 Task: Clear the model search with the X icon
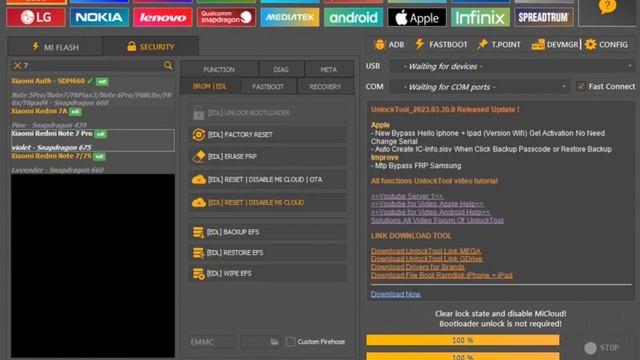(17, 65)
